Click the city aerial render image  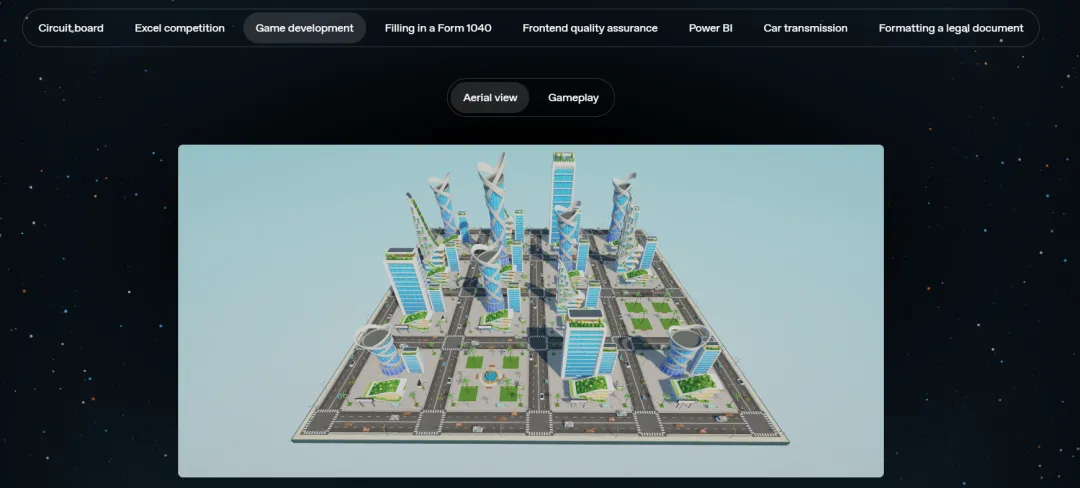(530, 310)
